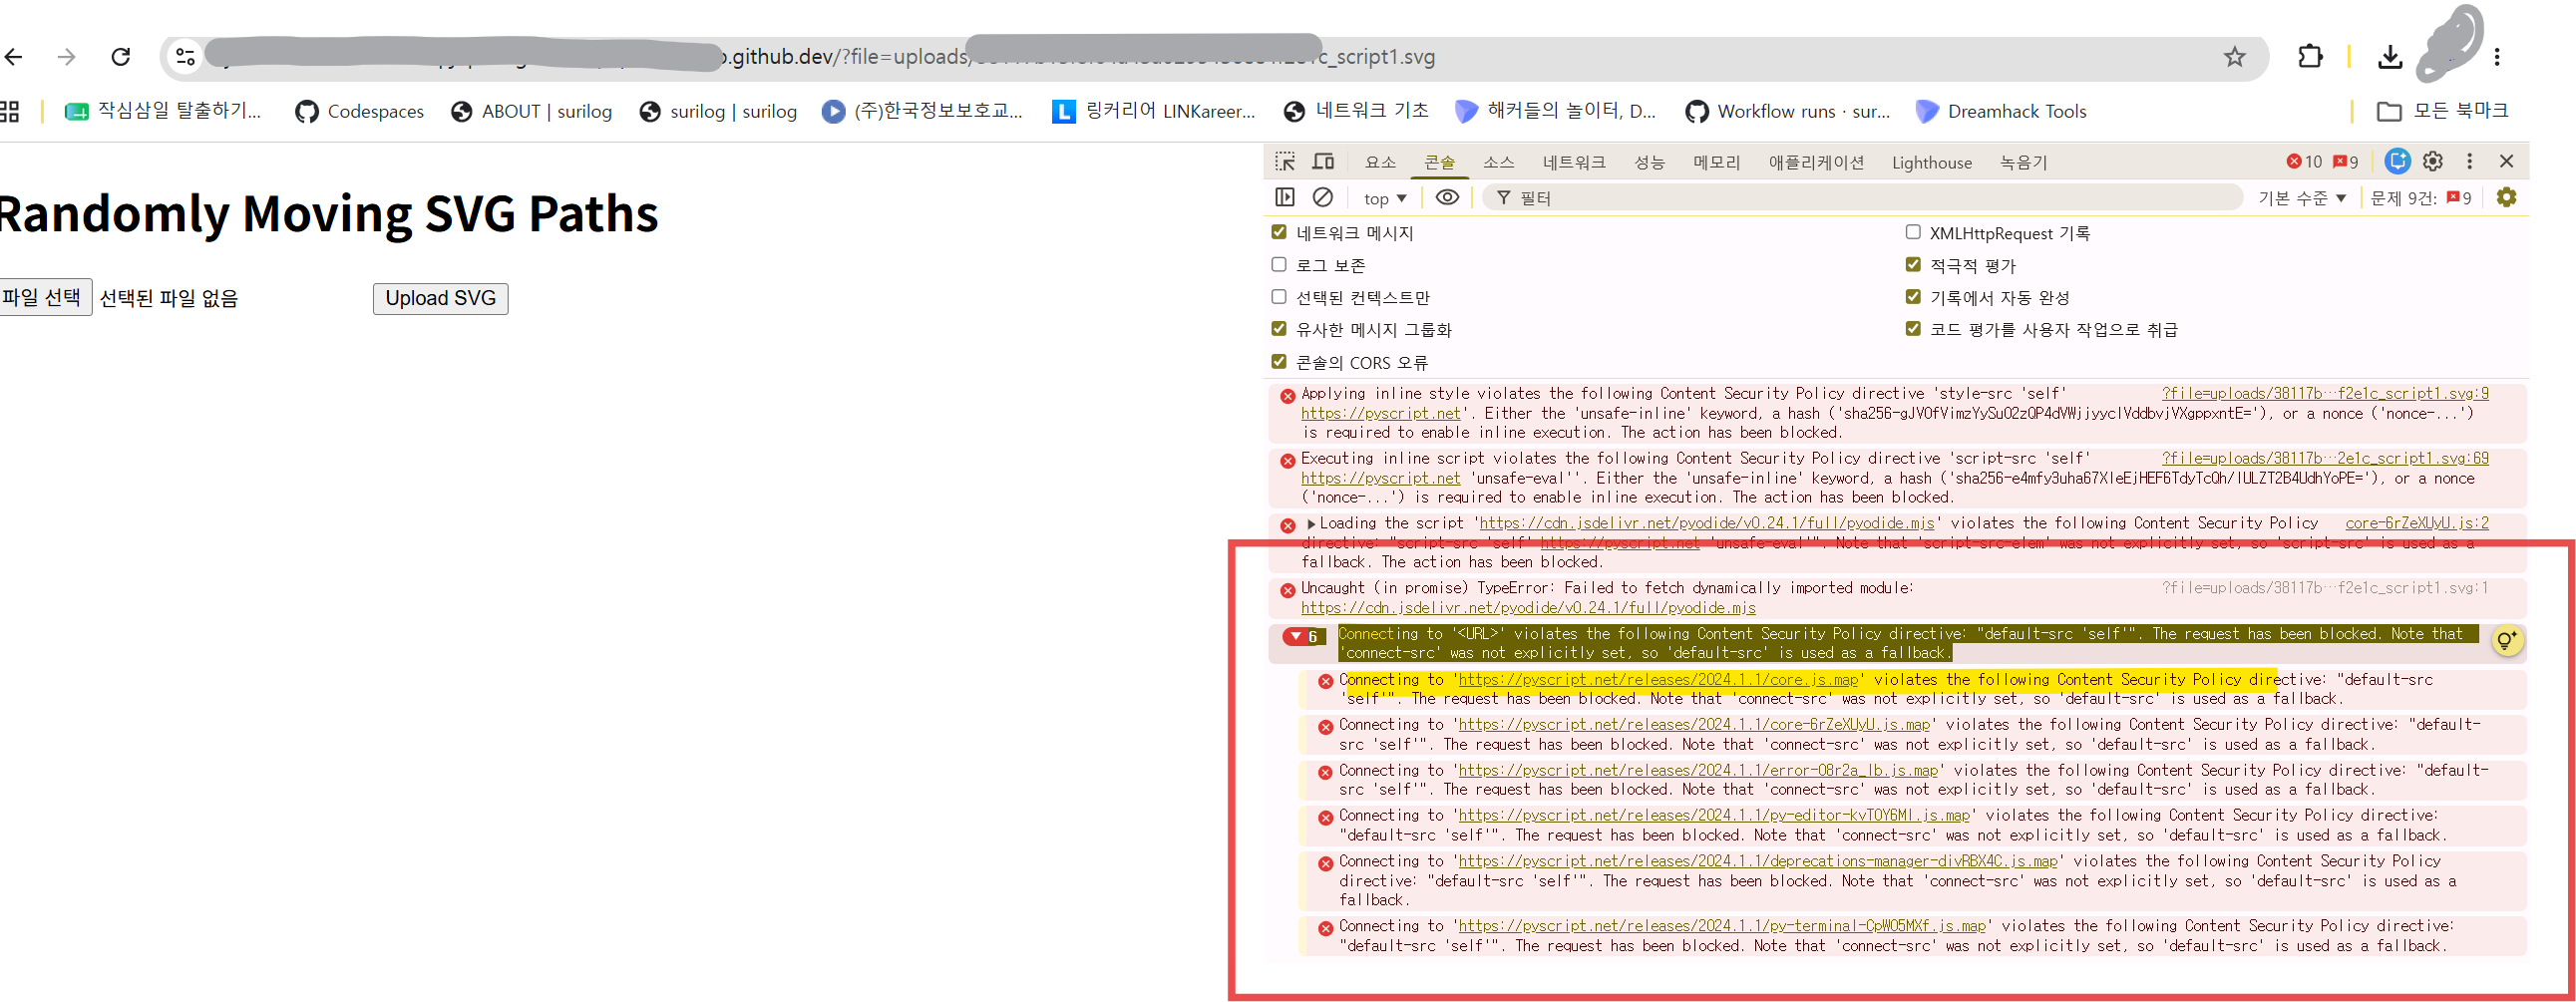Open the py-terminal js.map link
The image size is (2576, 1002).
coord(1722,925)
